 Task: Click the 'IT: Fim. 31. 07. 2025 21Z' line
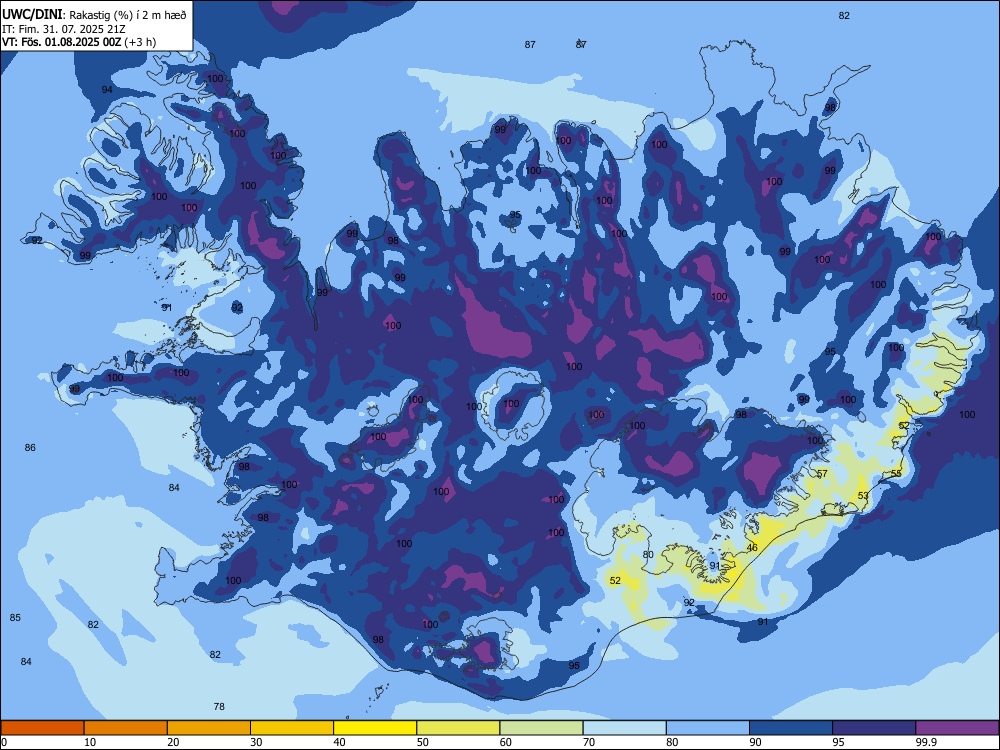[64, 29]
